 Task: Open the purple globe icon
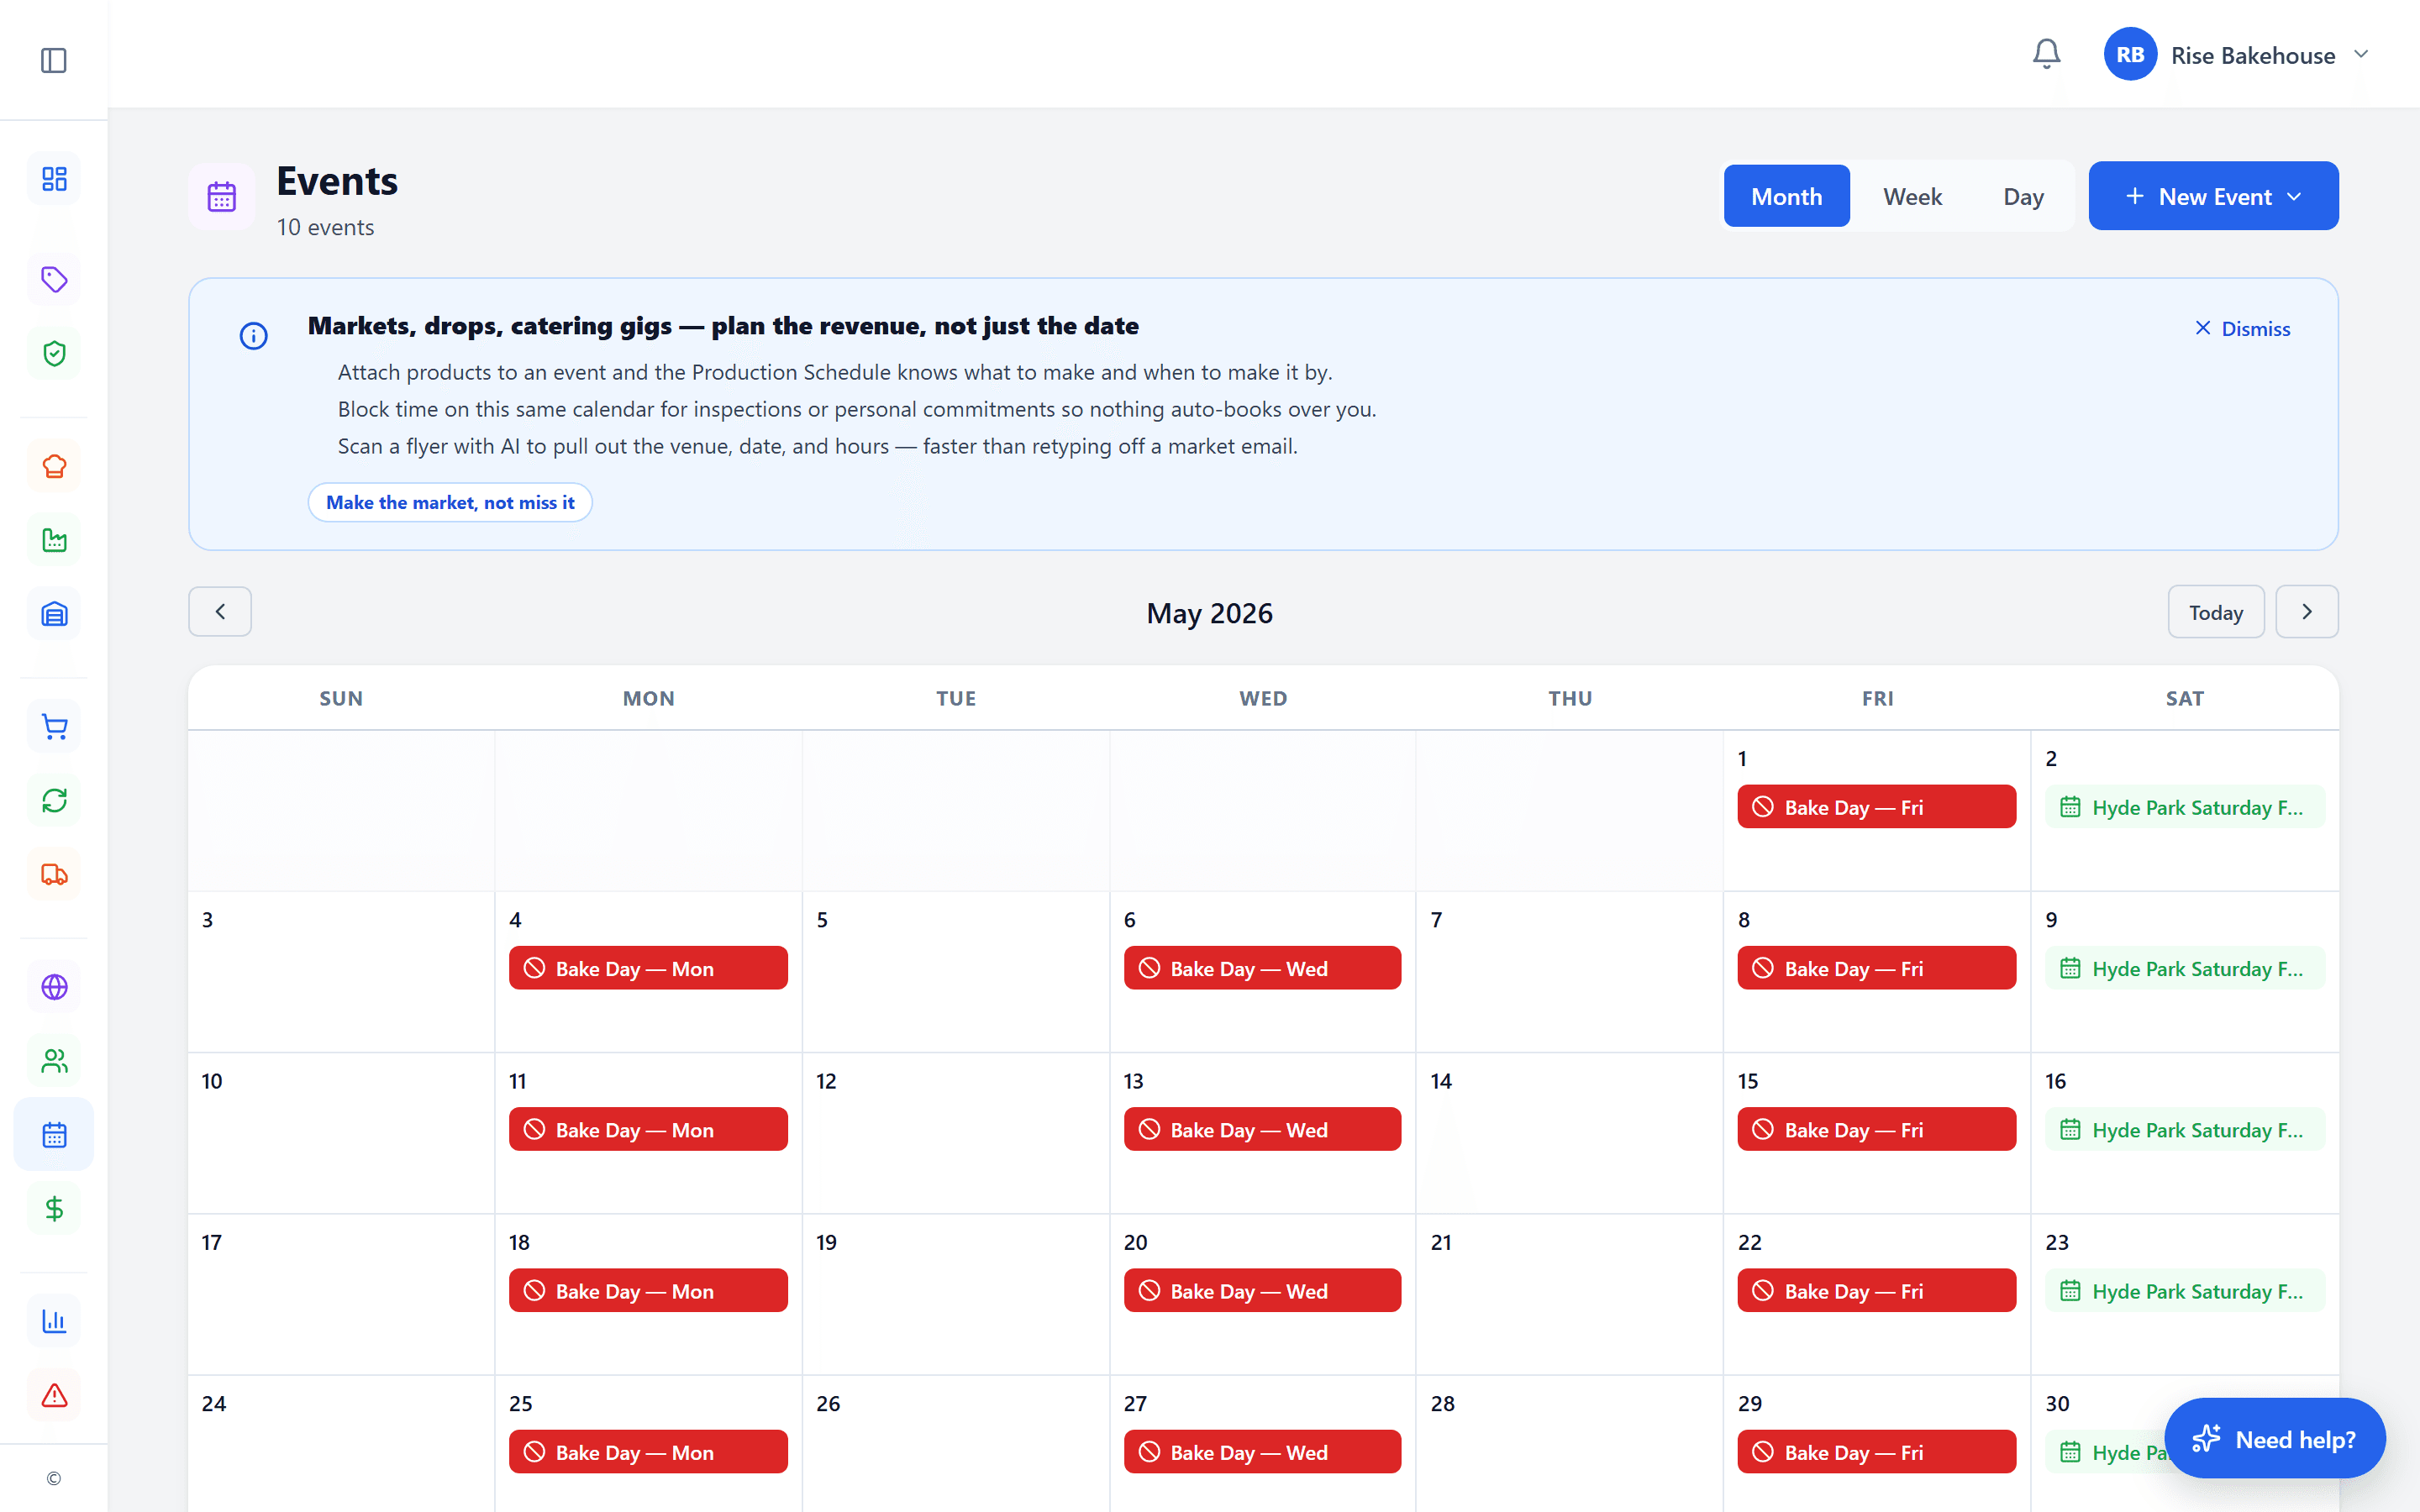pos(54,987)
